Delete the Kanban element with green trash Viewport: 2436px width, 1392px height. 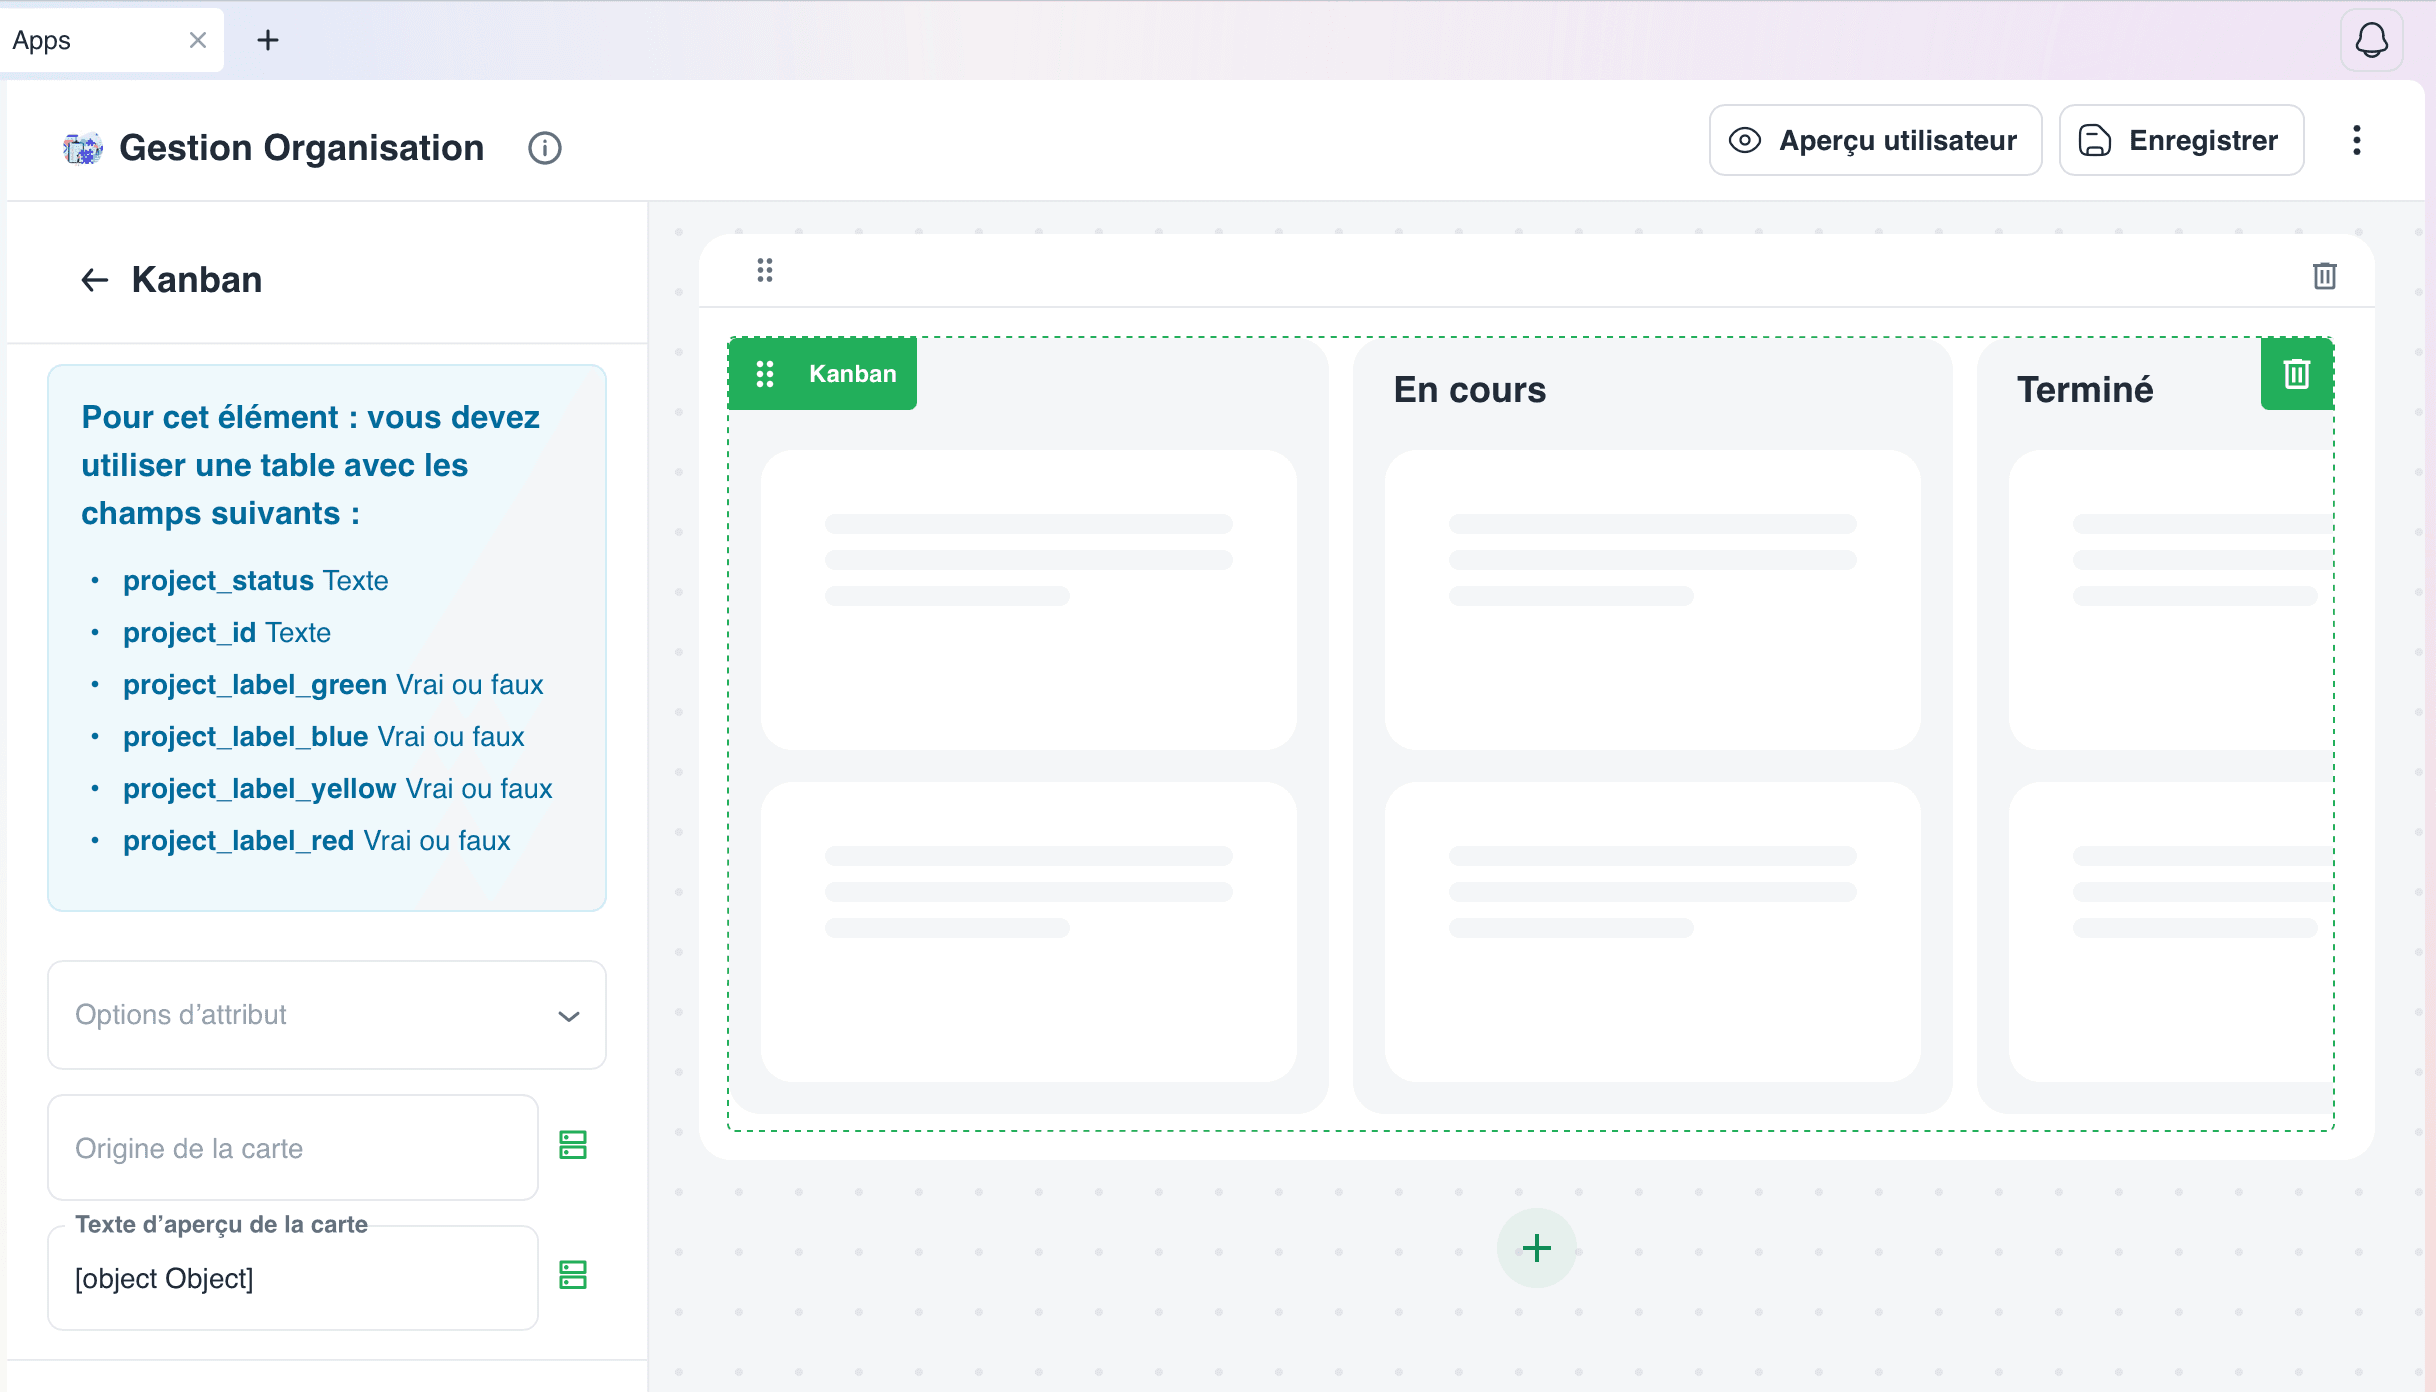click(2297, 374)
